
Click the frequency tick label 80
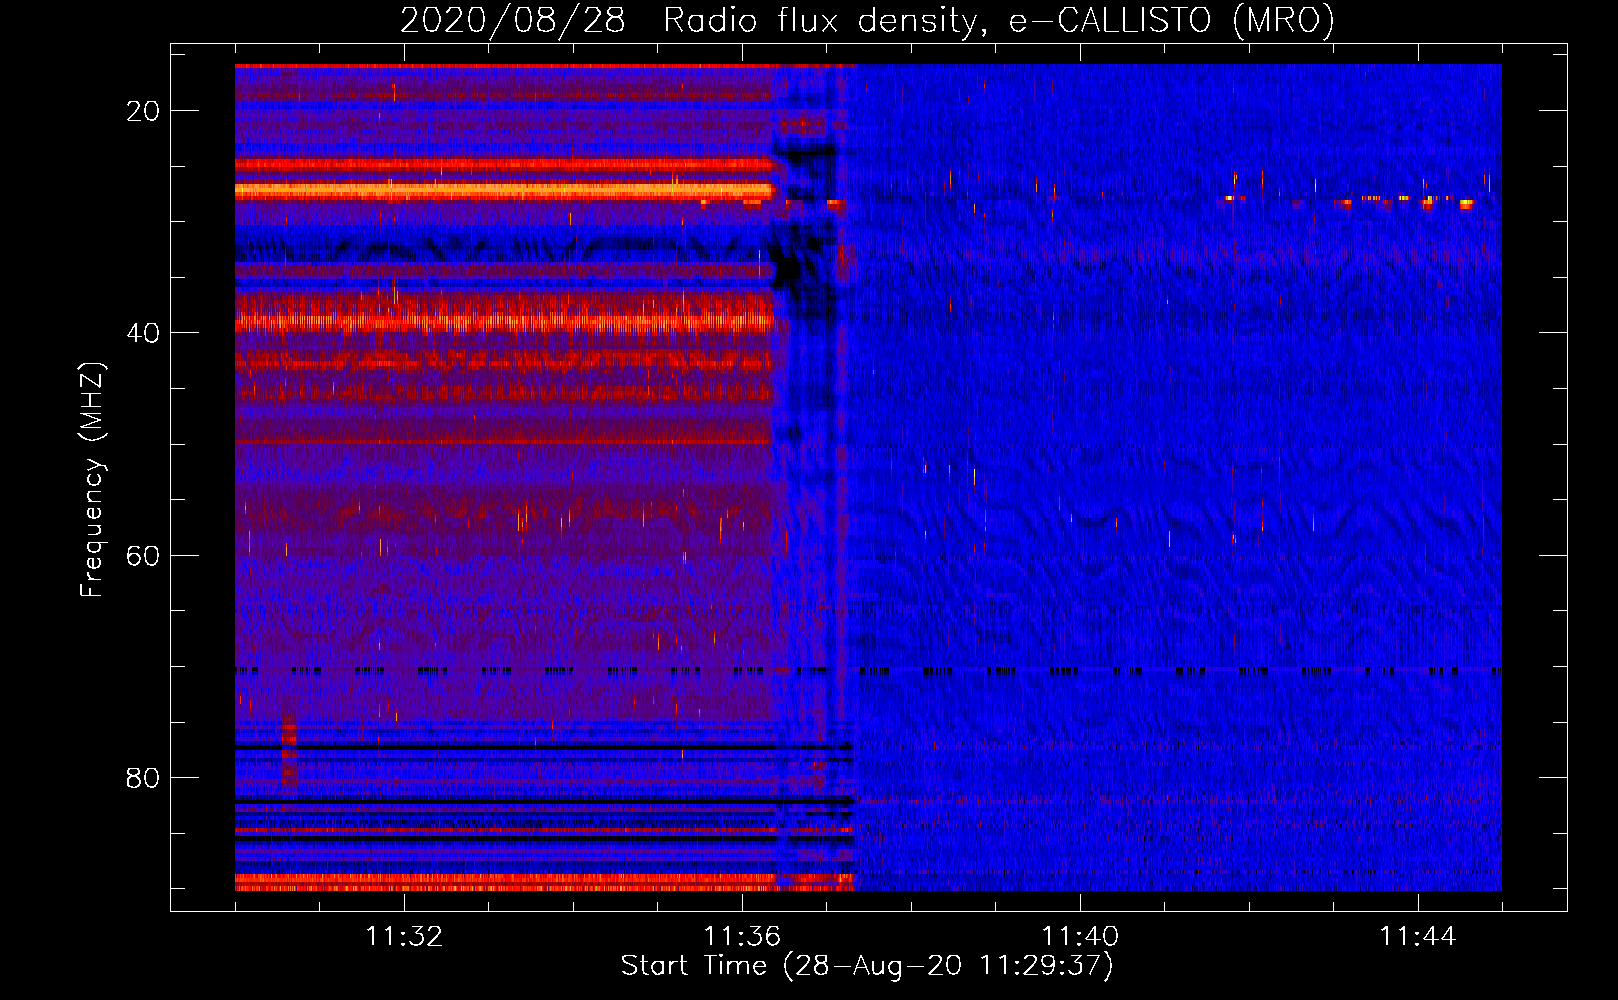pos(143,777)
